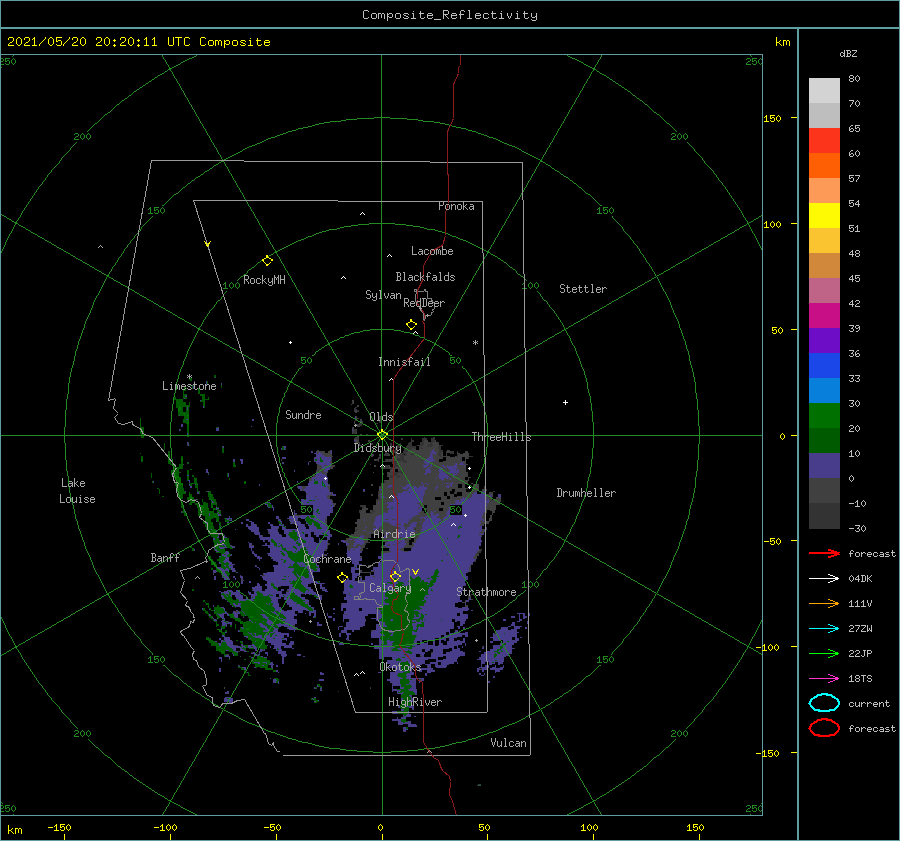The width and height of the screenshot is (900, 841).
Task: Click the dBZ legend heading
Action: (848, 53)
